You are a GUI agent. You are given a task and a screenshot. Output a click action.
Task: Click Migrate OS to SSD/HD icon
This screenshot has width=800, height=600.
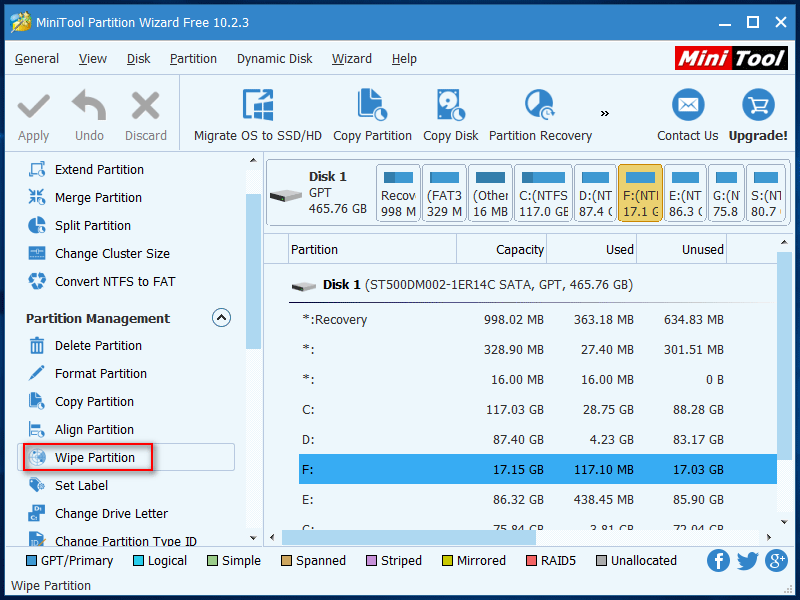[x=258, y=105]
